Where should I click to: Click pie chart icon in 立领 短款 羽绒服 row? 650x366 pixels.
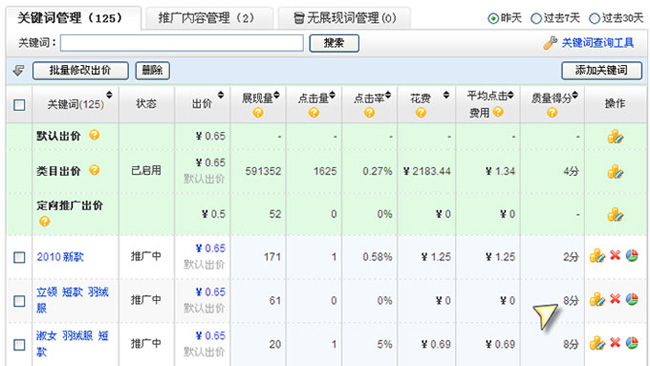coord(632,299)
